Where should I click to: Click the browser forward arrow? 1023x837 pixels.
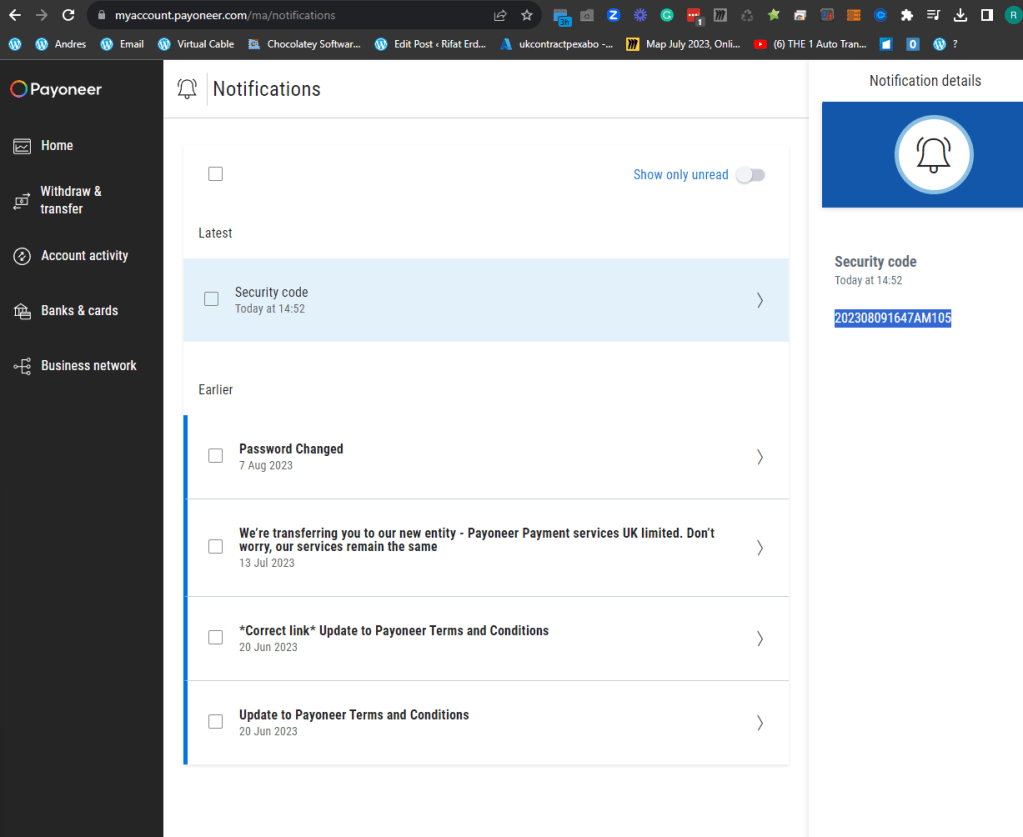click(x=41, y=15)
